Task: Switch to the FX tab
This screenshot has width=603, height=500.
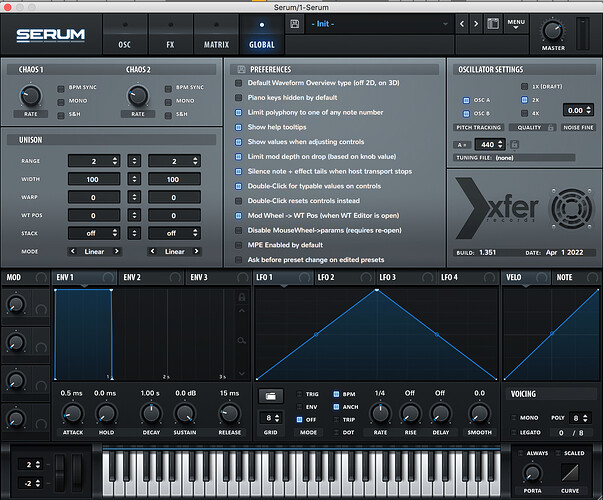Action: click(170, 35)
